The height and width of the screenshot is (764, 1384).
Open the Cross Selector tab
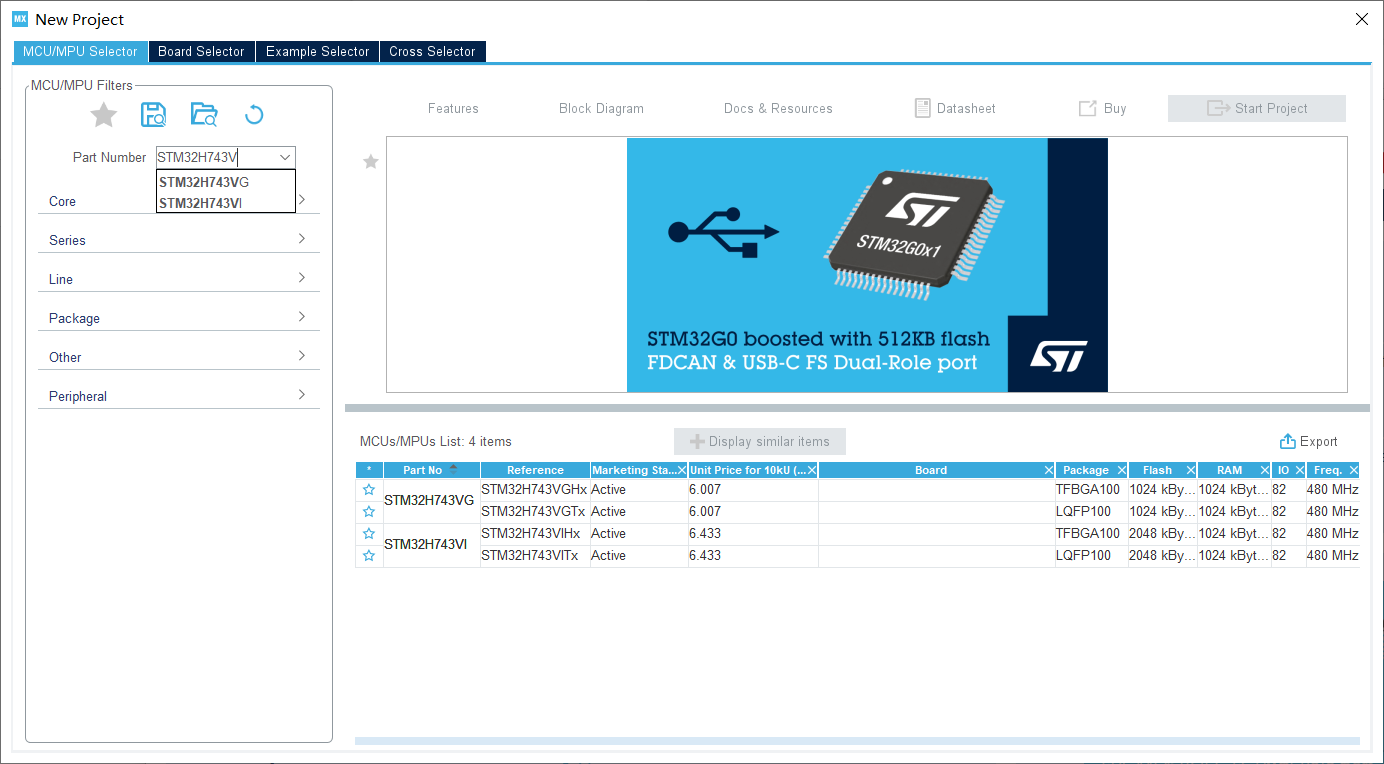pyautogui.click(x=432, y=51)
